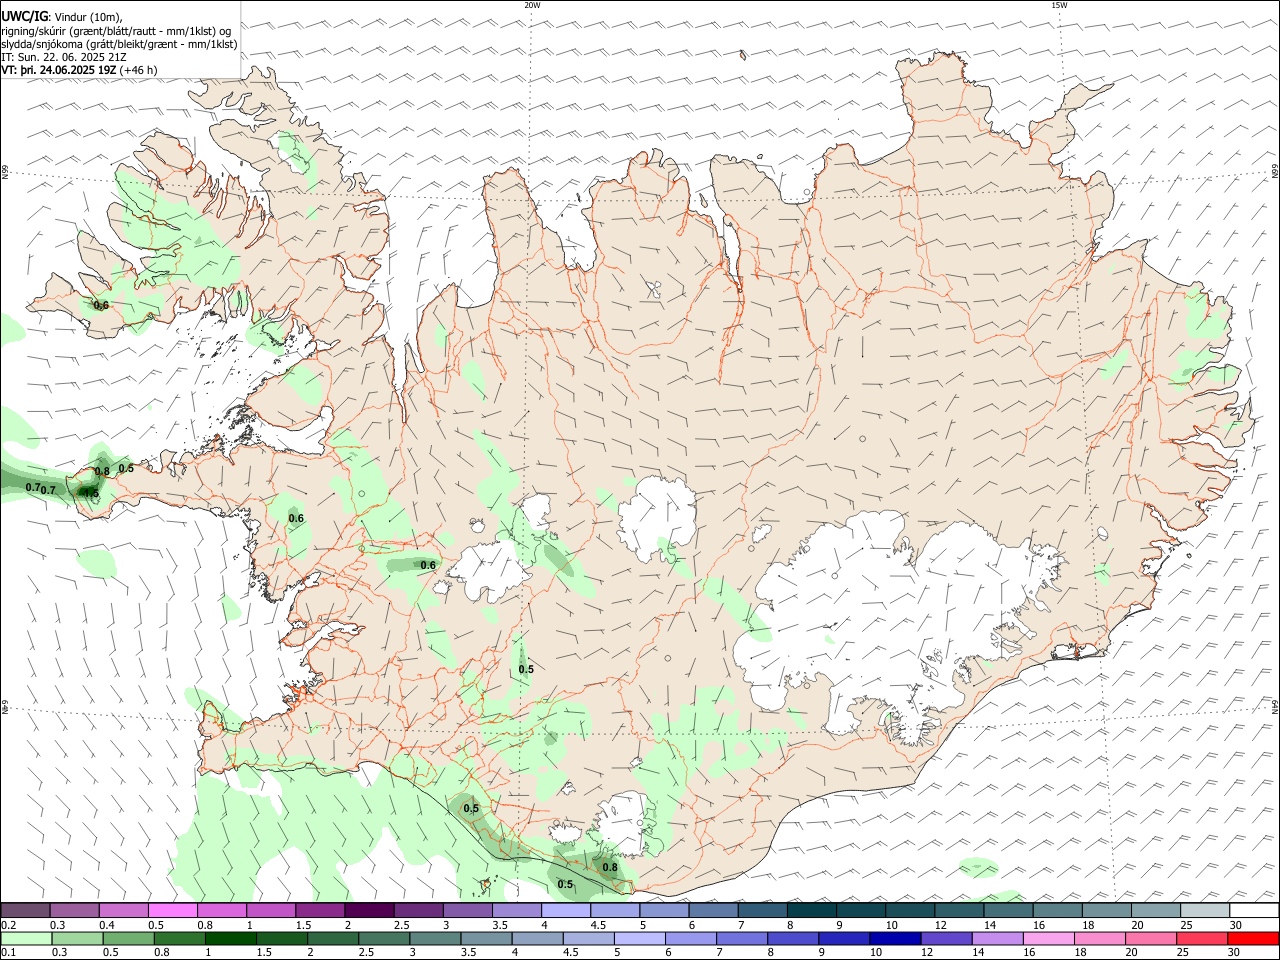Pick the violet 12 rain legend swatch
This screenshot has height=960, width=1280.
(946, 938)
